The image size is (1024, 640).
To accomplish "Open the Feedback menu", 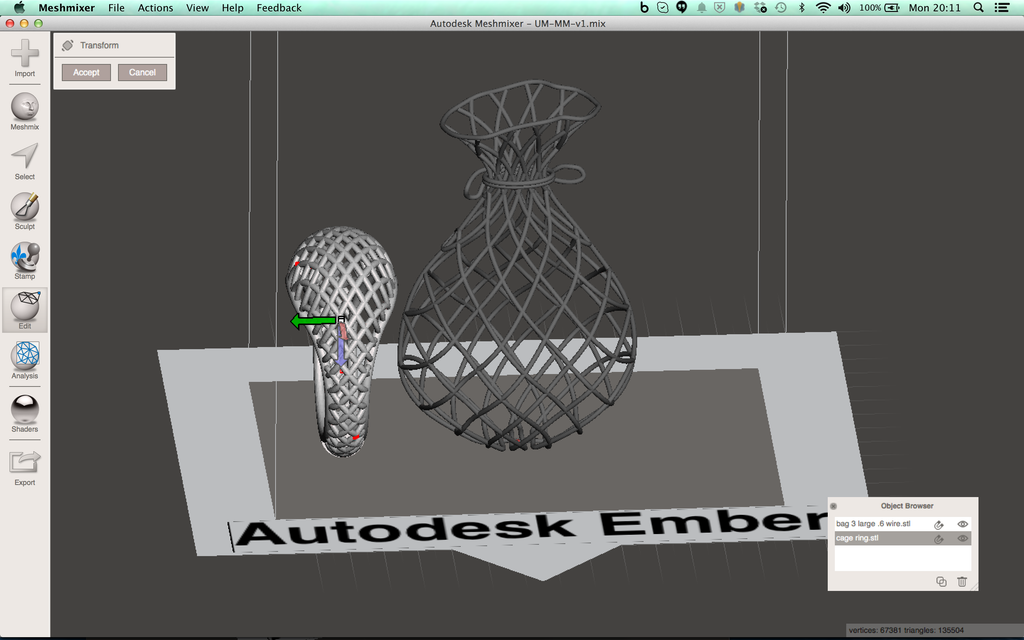I will (279, 8).
